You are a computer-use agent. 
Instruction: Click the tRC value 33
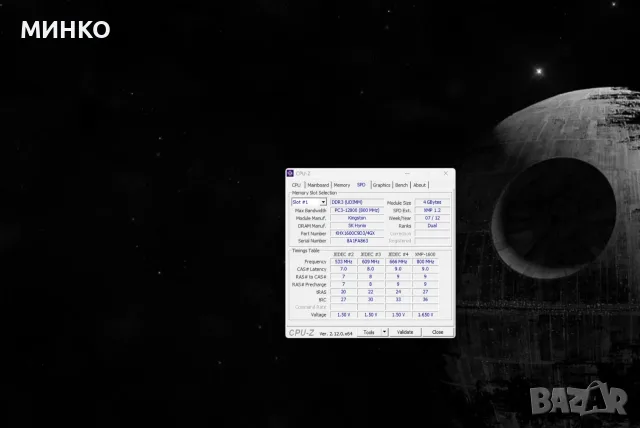coord(398,299)
